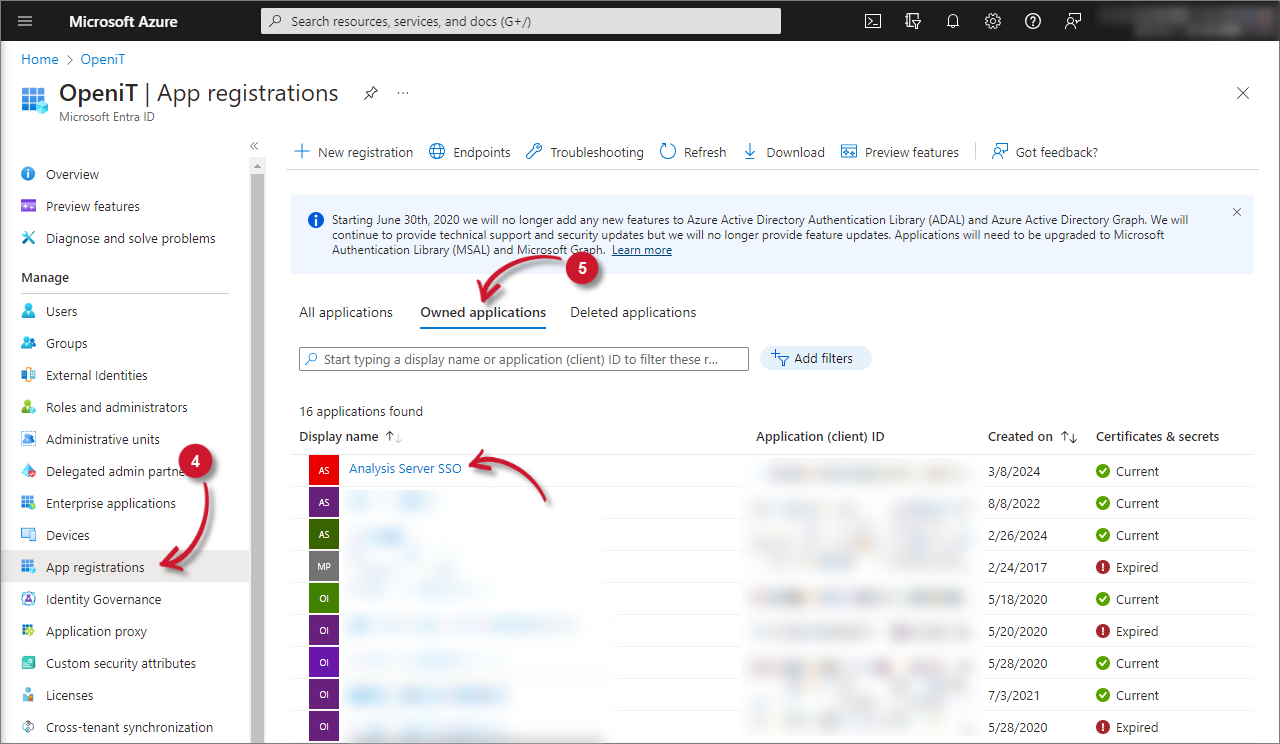Open the feedback icon in top bar

tap(1073, 21)
